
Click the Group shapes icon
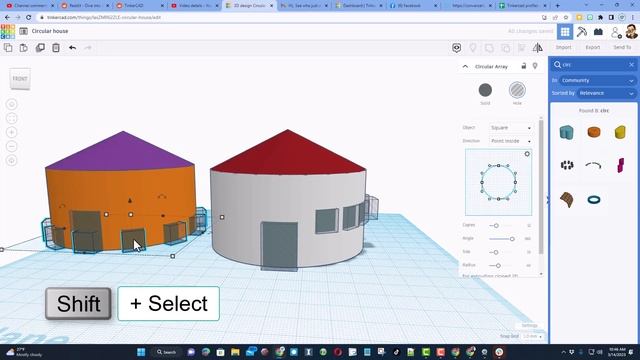[489, 48]
